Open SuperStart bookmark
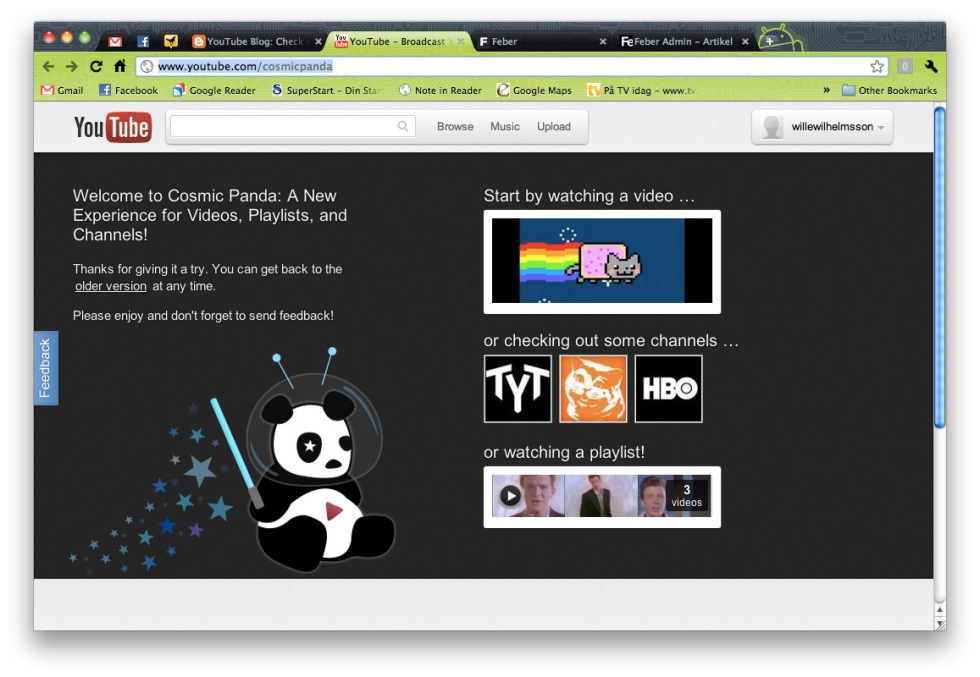This screenshot has height=677, width=980. point(326,91)
